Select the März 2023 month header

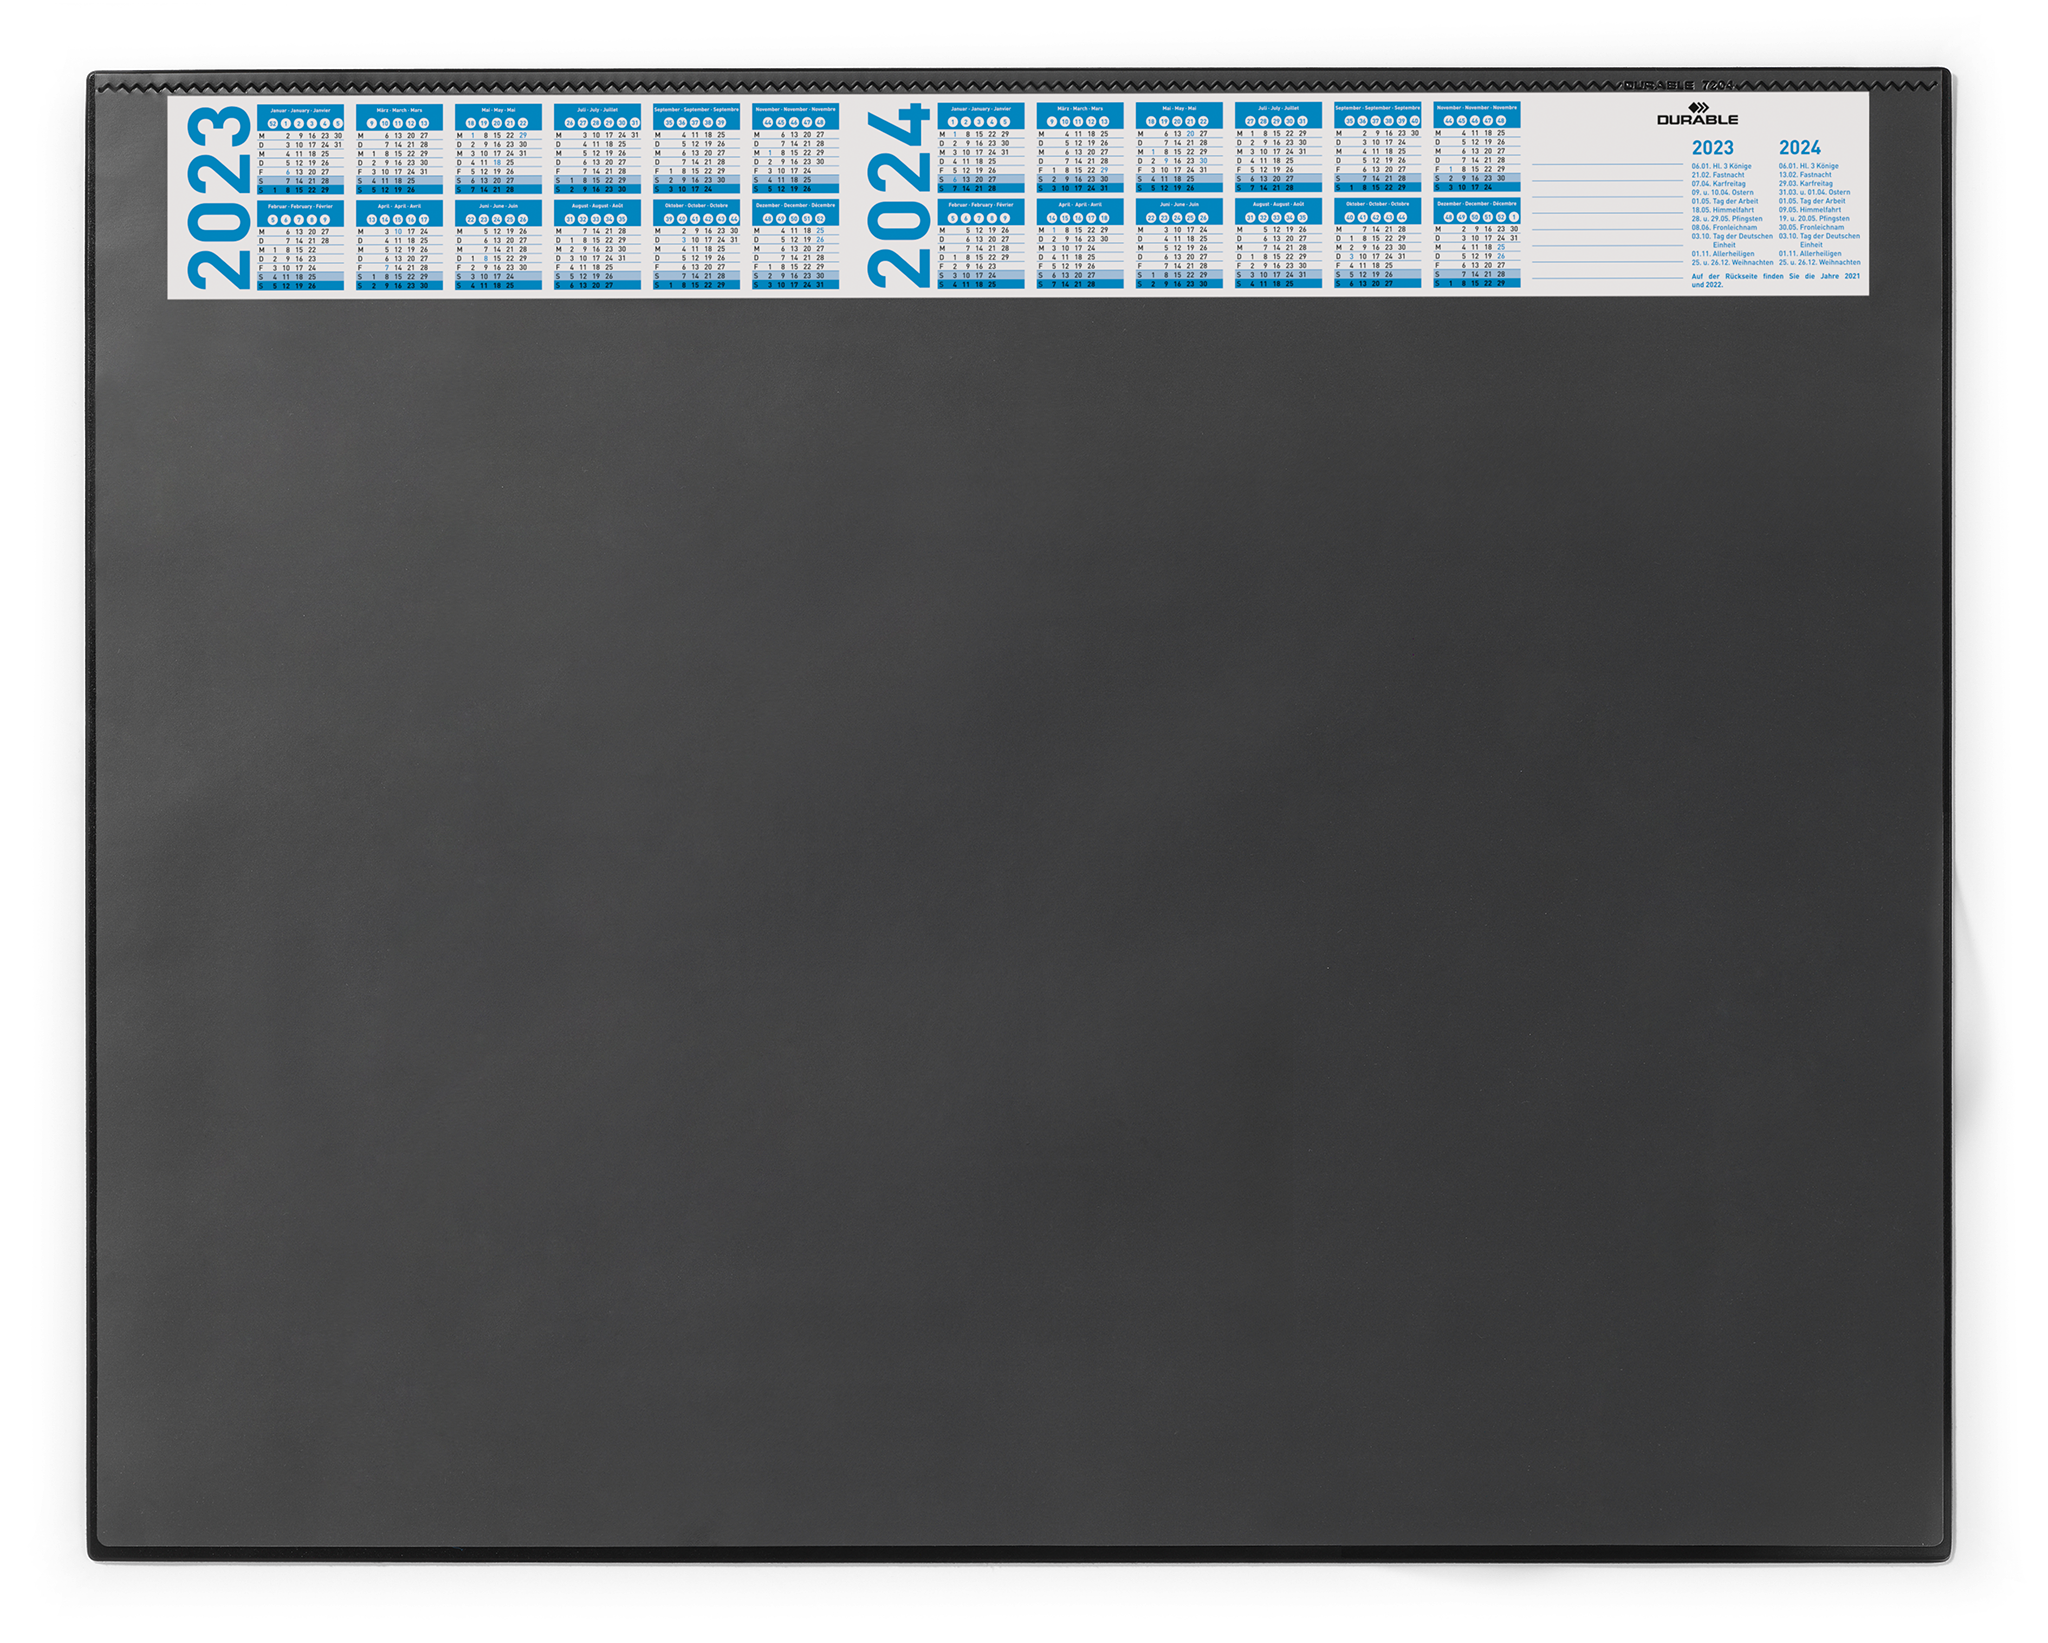coord(399,110)
